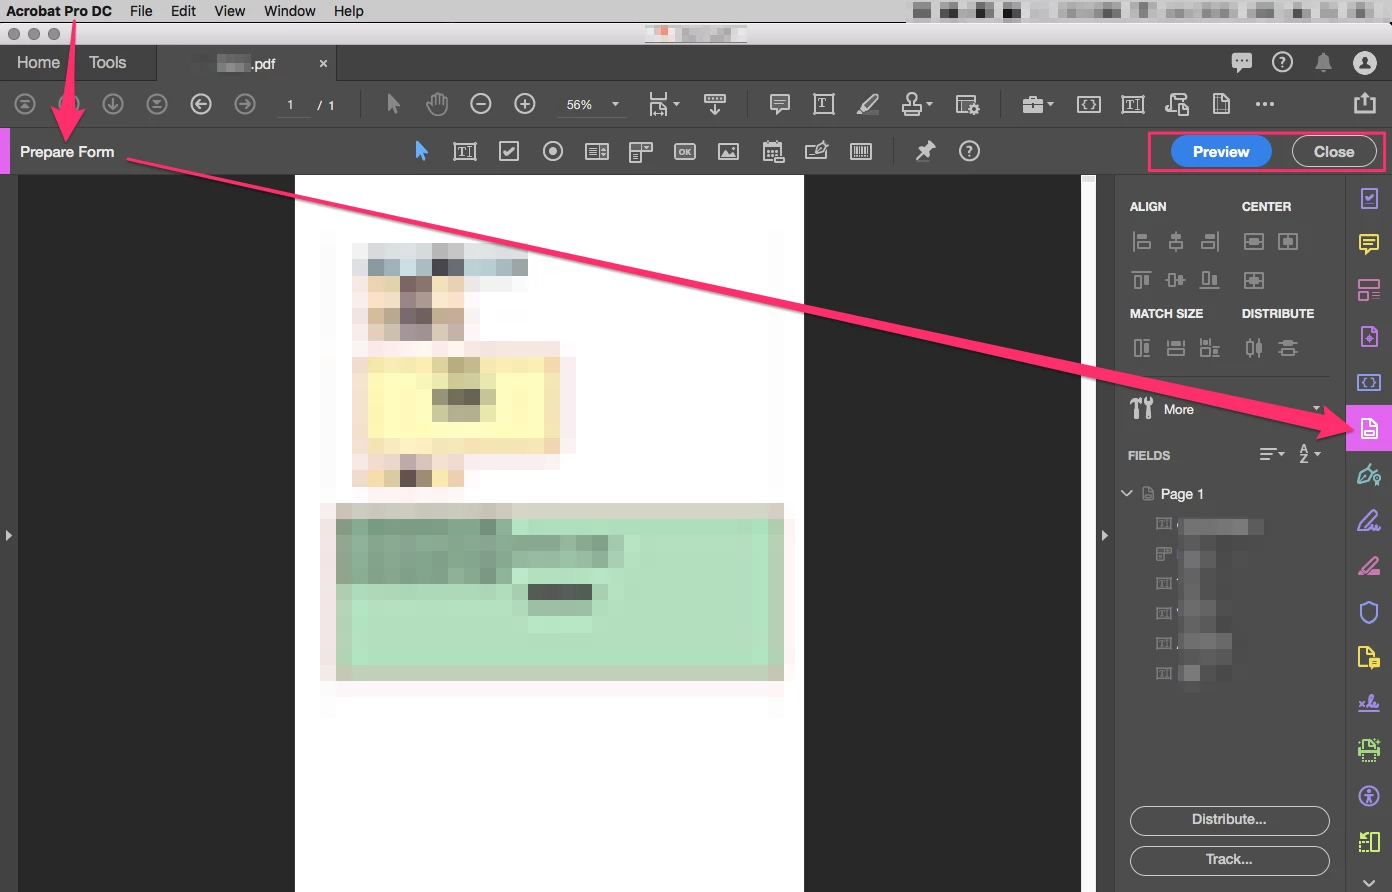
Task: Select the Highlight text tool
Action: (868, 104)
